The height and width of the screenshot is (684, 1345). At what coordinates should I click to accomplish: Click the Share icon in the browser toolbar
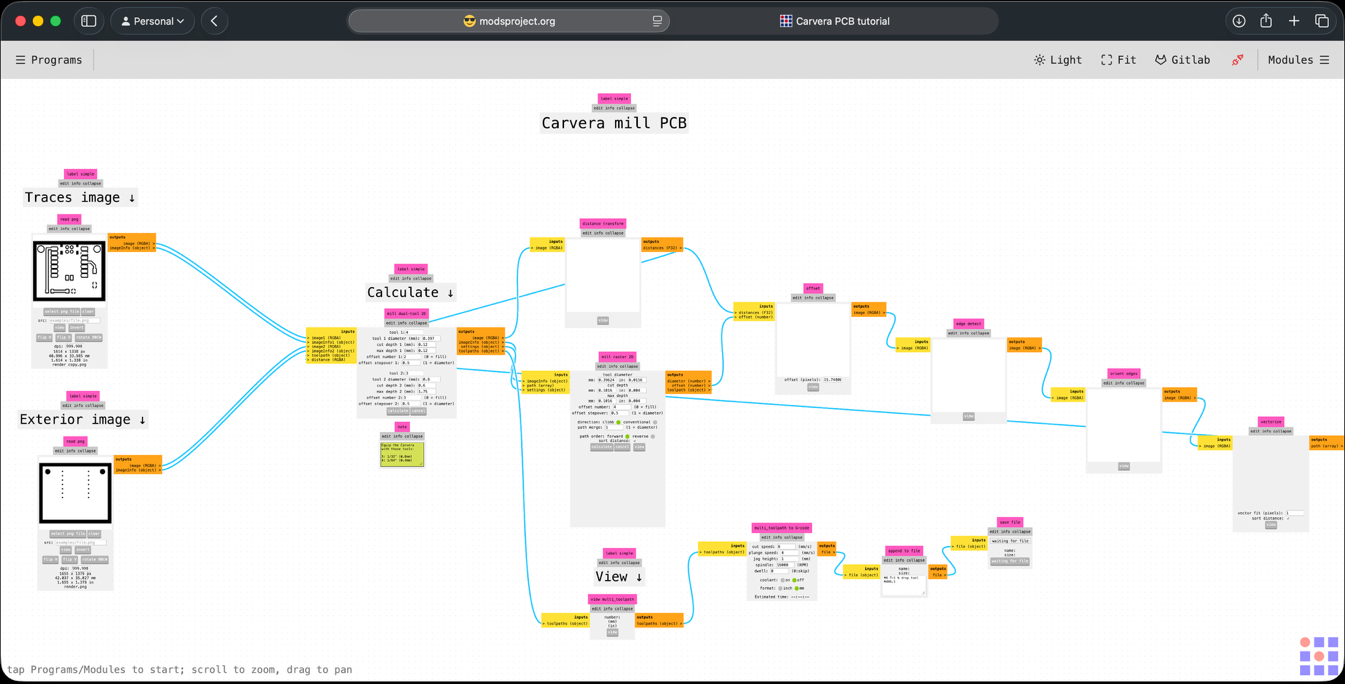(1266, 21)
